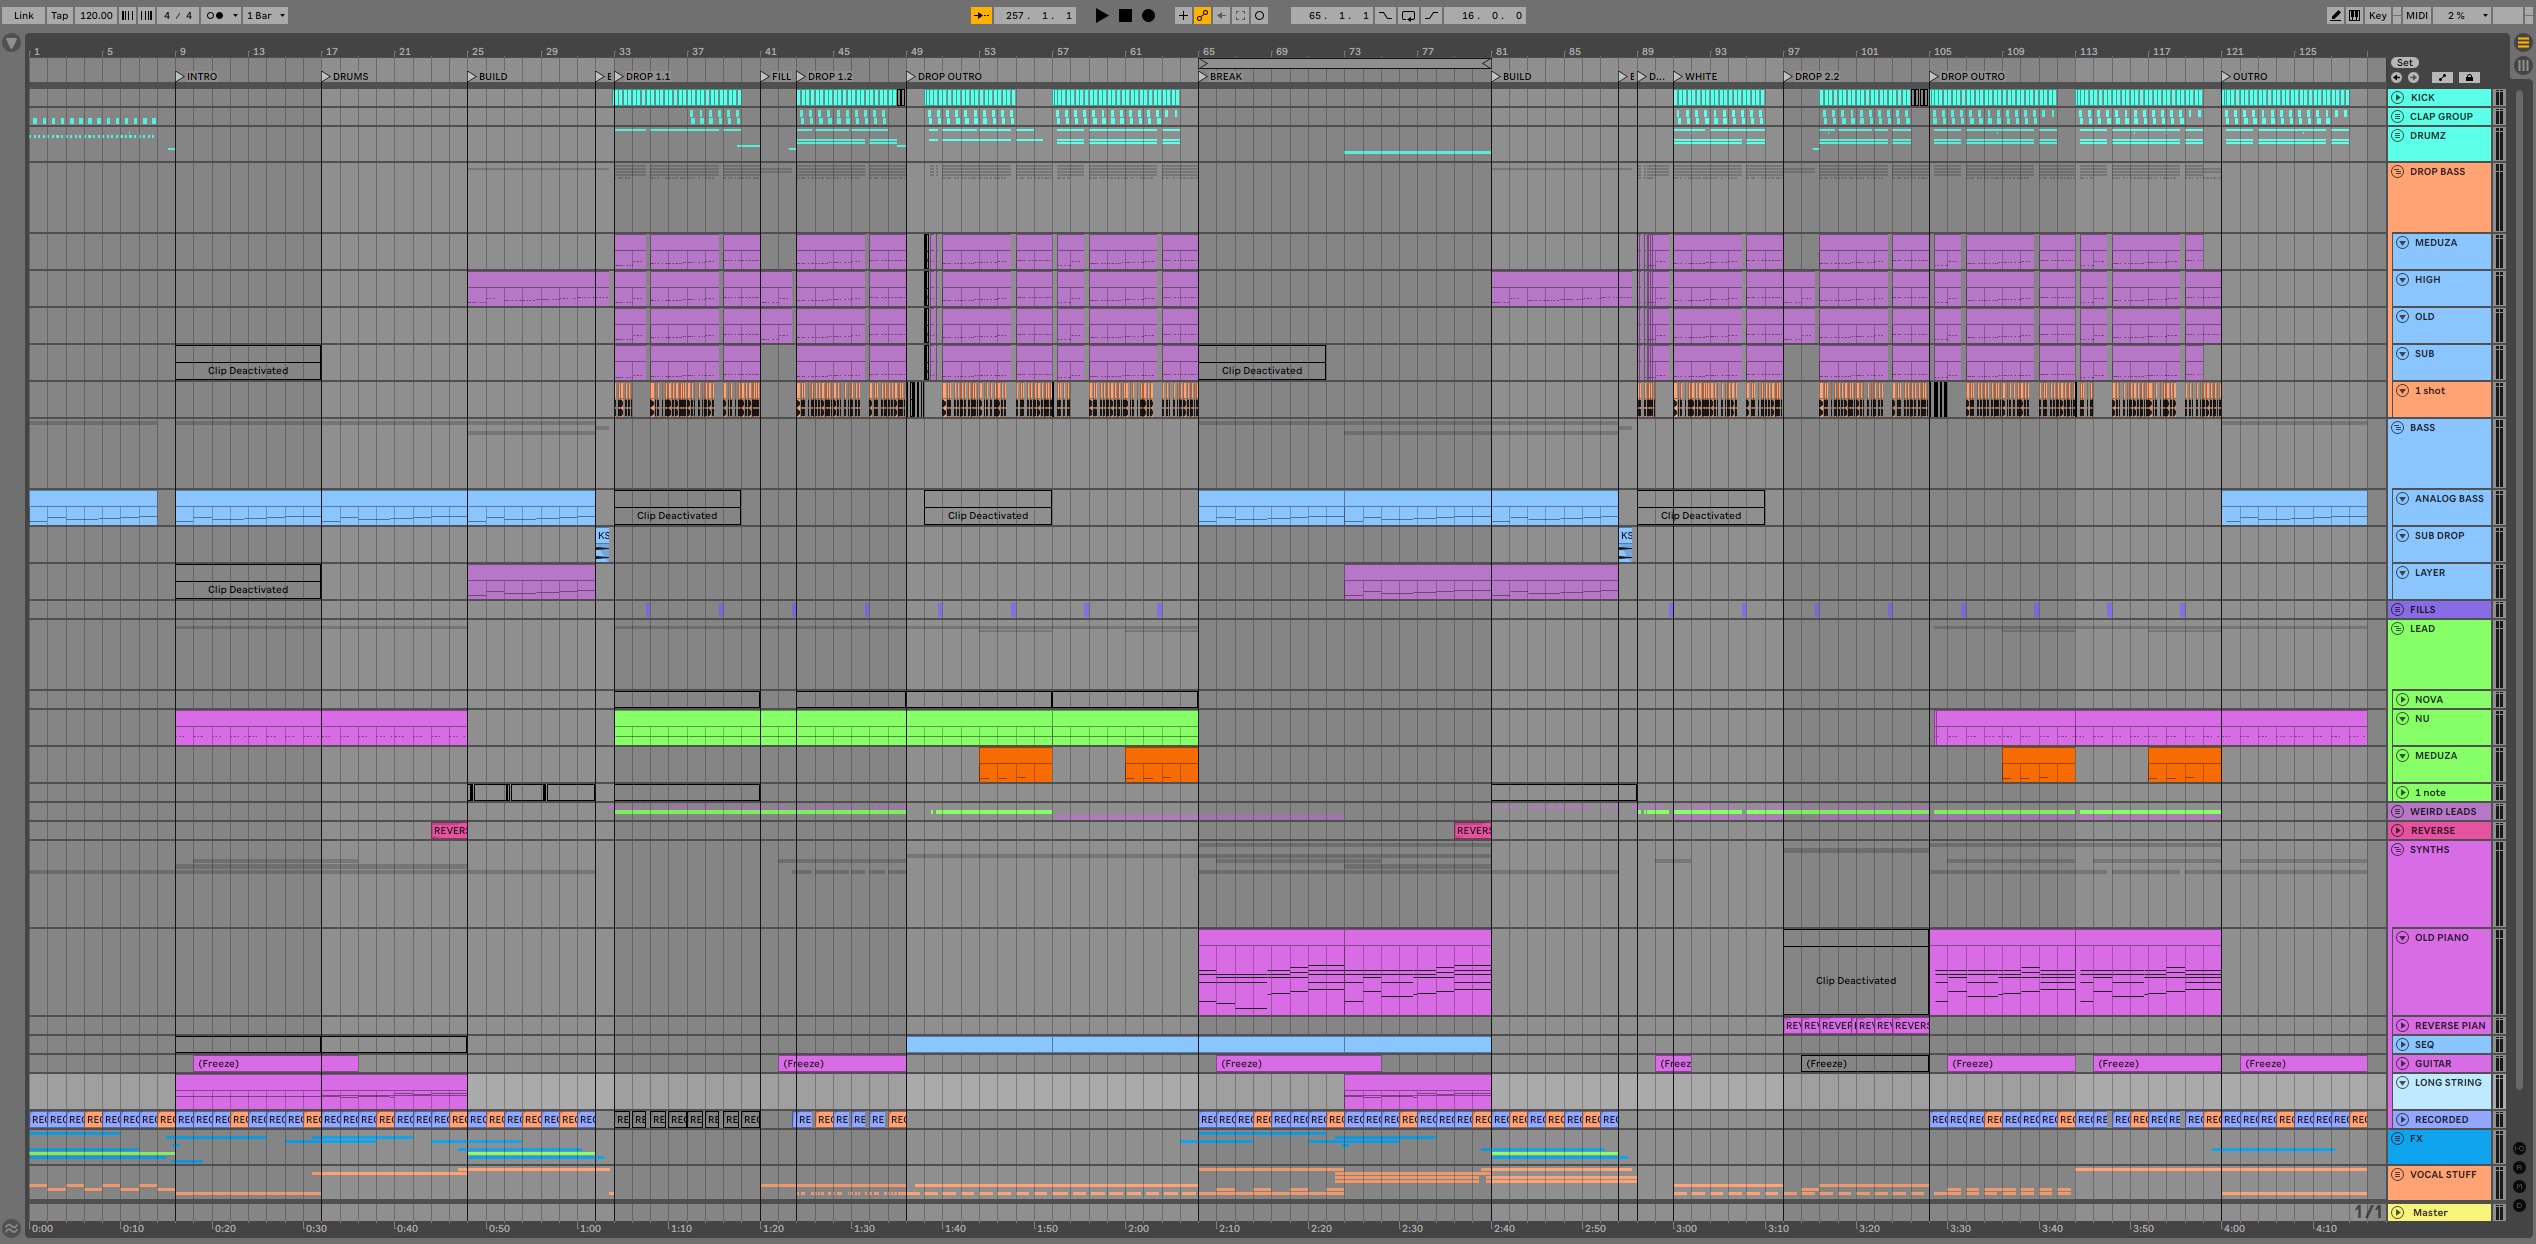This screenshot has width=2536, height=1244.
Task: Click the metronome toggle
Action: [x=215, y=16]
